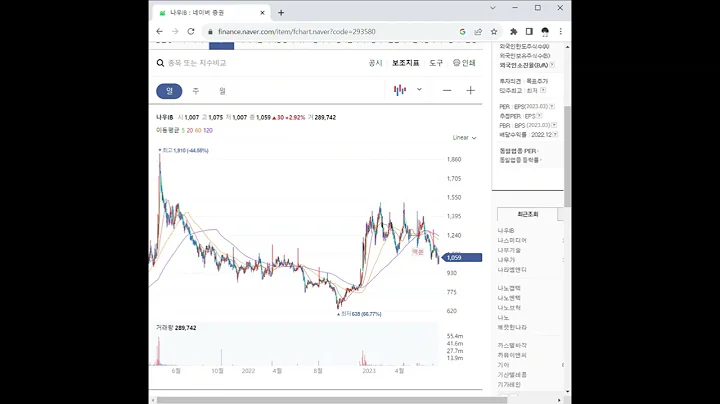Click the finance.naver.com URL address bar
720x404 pixels.
297,32
